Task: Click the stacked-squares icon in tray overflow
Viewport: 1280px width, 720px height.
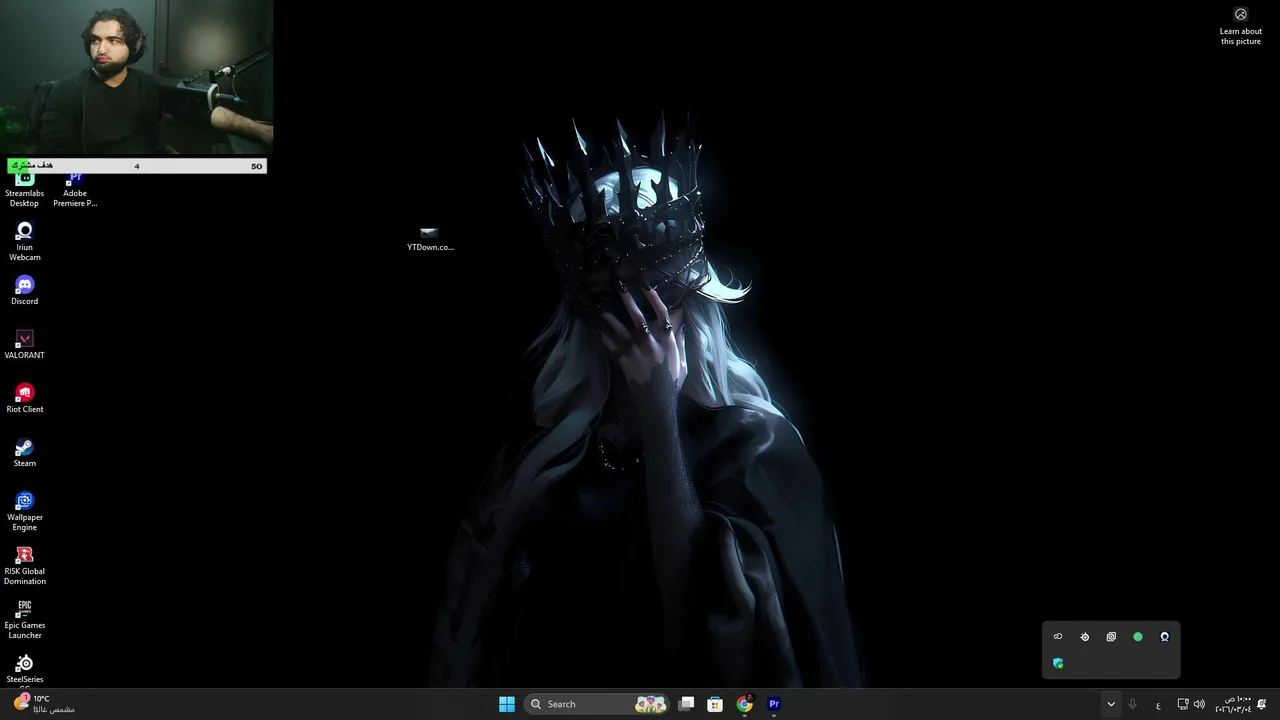Action: (1111, 637)
